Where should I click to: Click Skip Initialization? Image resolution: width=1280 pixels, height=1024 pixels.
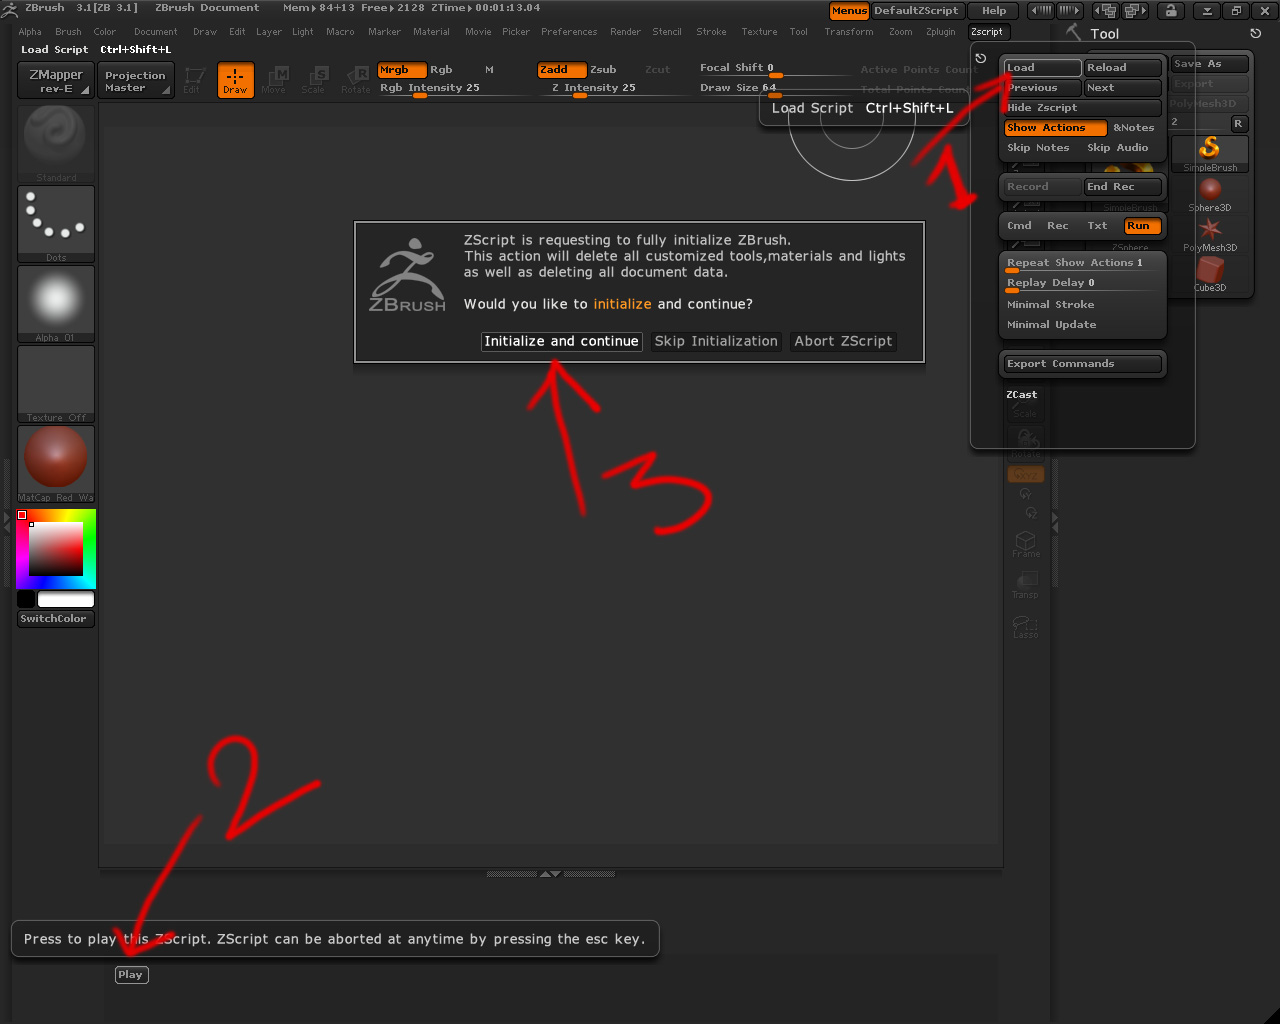coord(716,341)
